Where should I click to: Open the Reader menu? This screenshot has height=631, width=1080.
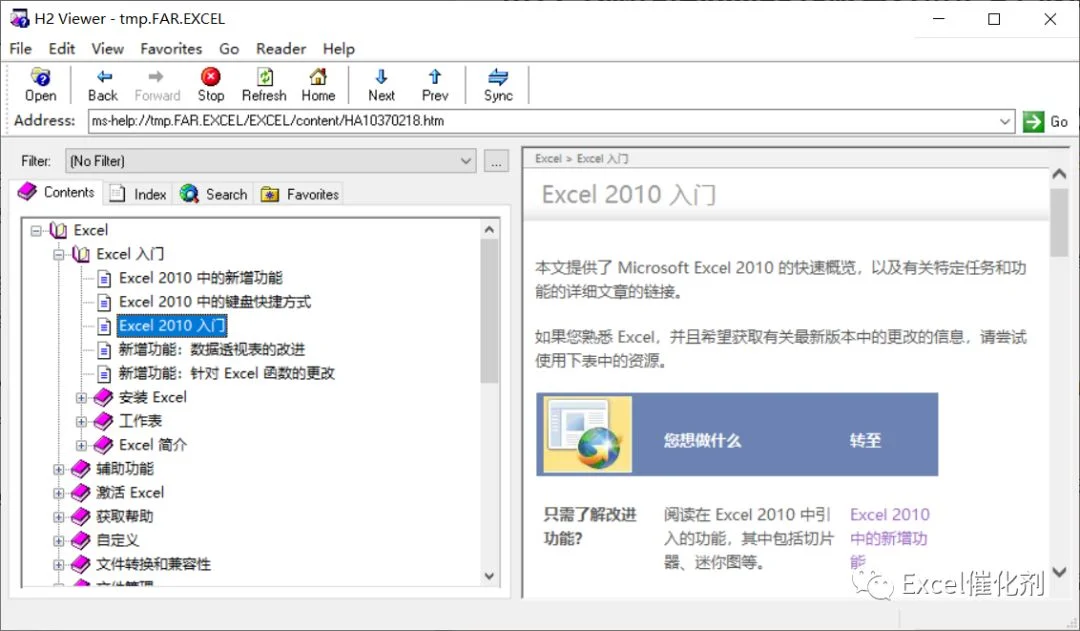(x=281, y=49)
